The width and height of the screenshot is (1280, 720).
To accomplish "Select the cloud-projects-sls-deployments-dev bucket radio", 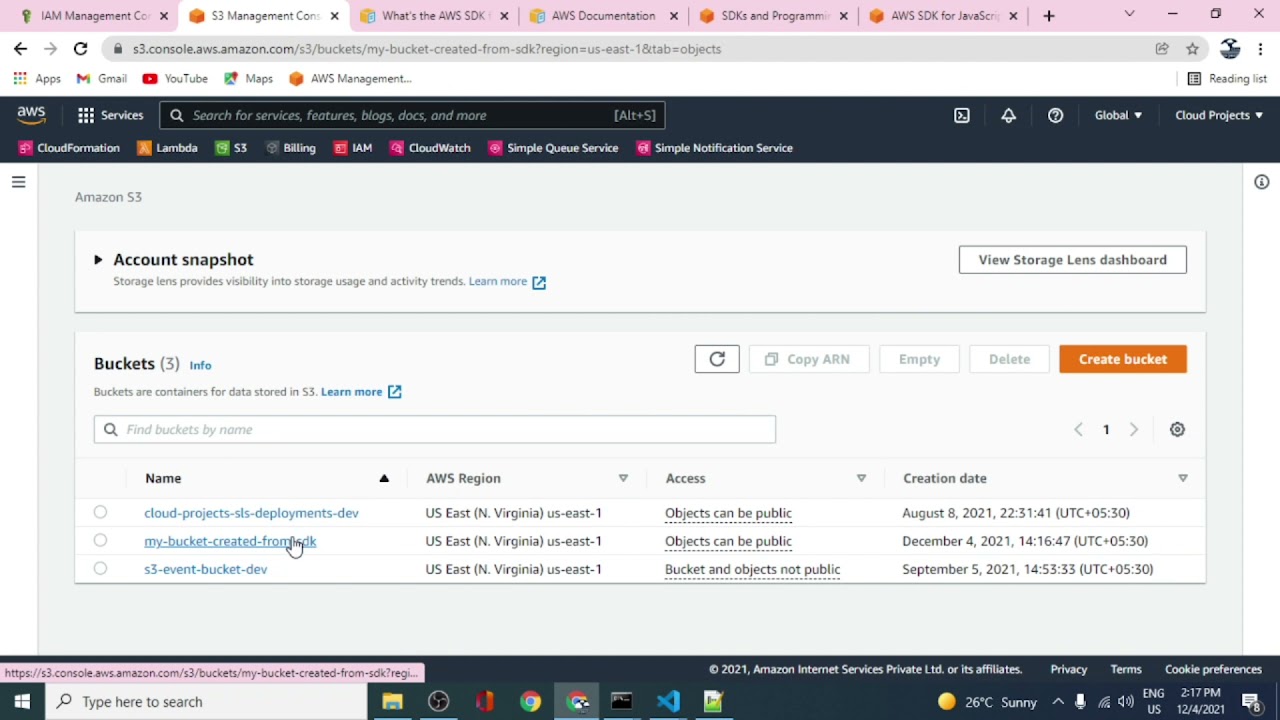I will point(100,512).
